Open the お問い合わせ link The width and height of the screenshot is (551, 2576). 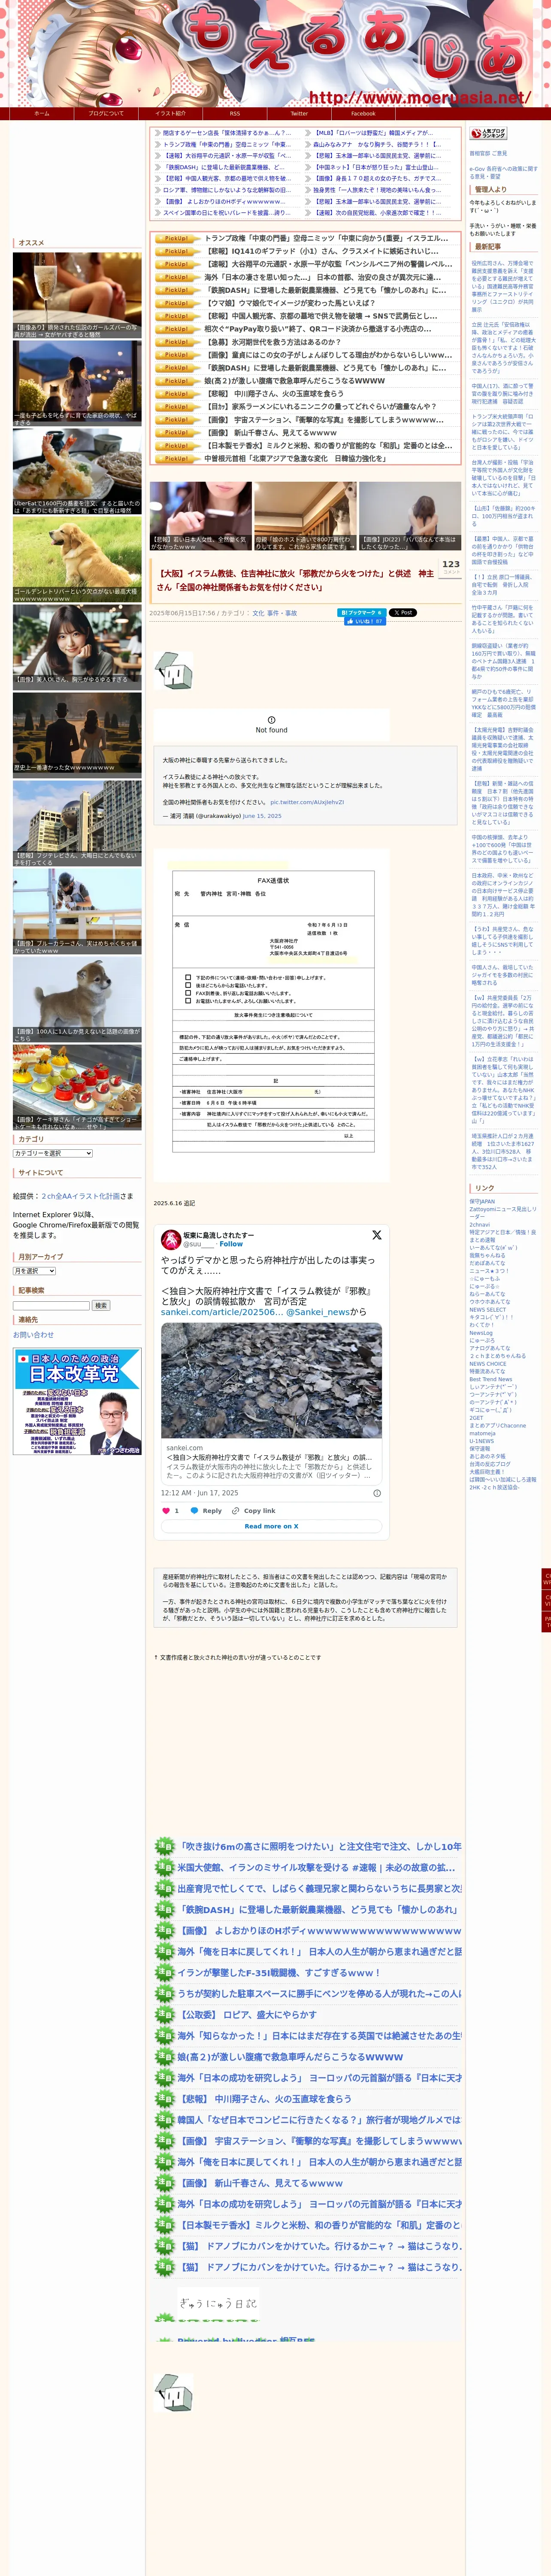point(33,1334)
